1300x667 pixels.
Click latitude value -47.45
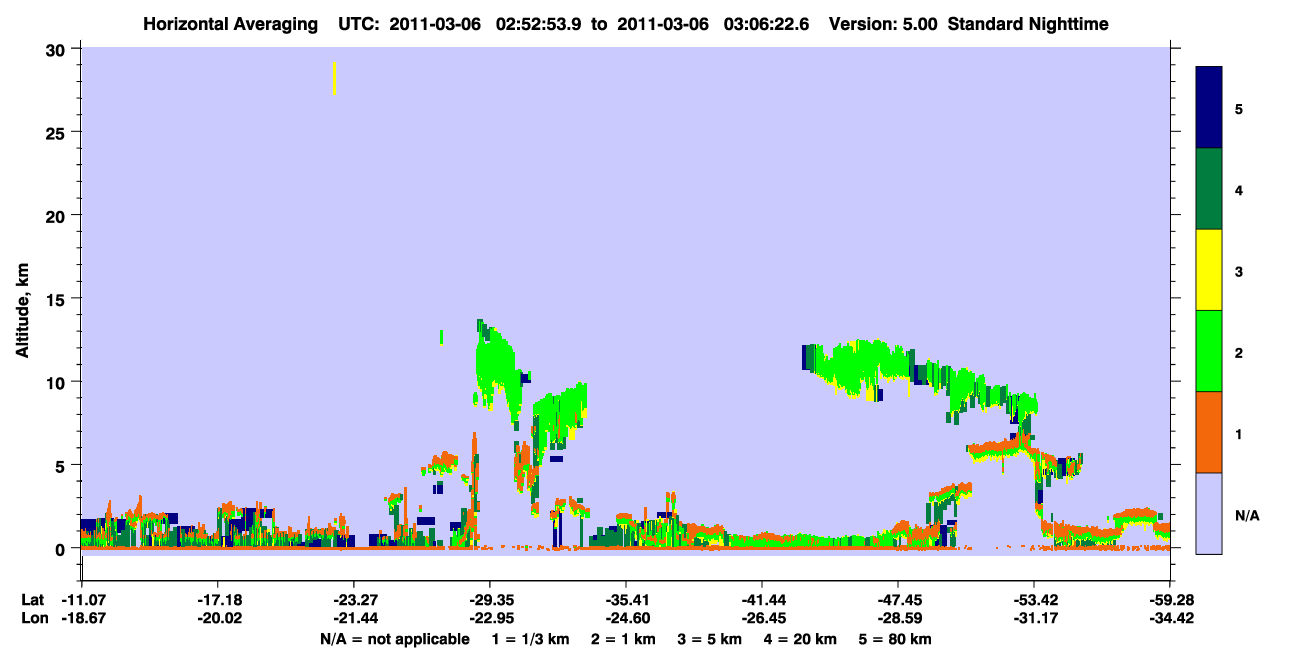click(897, 600)
